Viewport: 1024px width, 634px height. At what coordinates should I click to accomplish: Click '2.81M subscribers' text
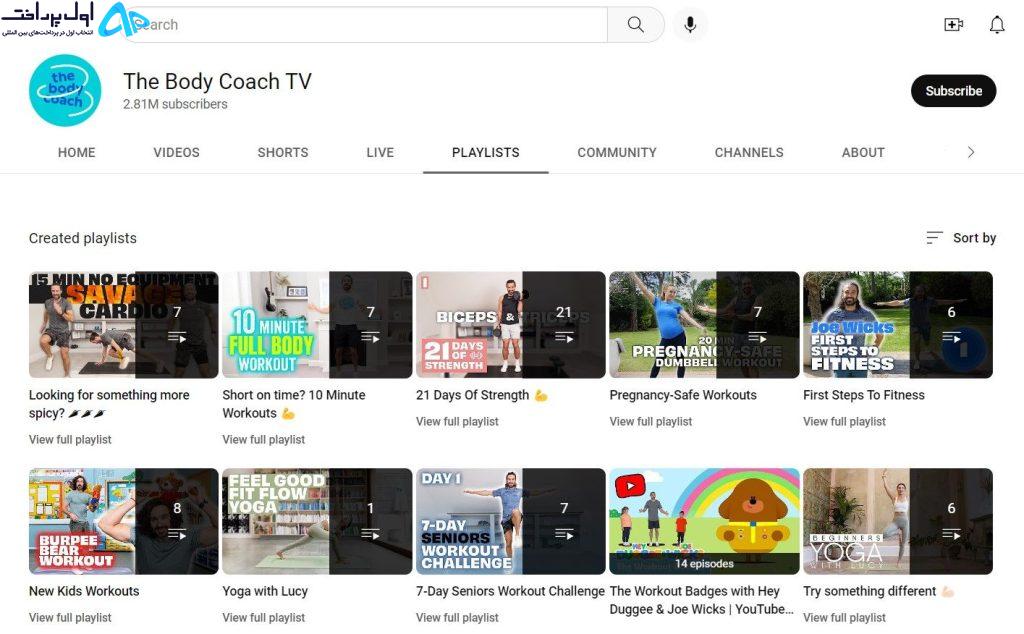pos(175,104)
